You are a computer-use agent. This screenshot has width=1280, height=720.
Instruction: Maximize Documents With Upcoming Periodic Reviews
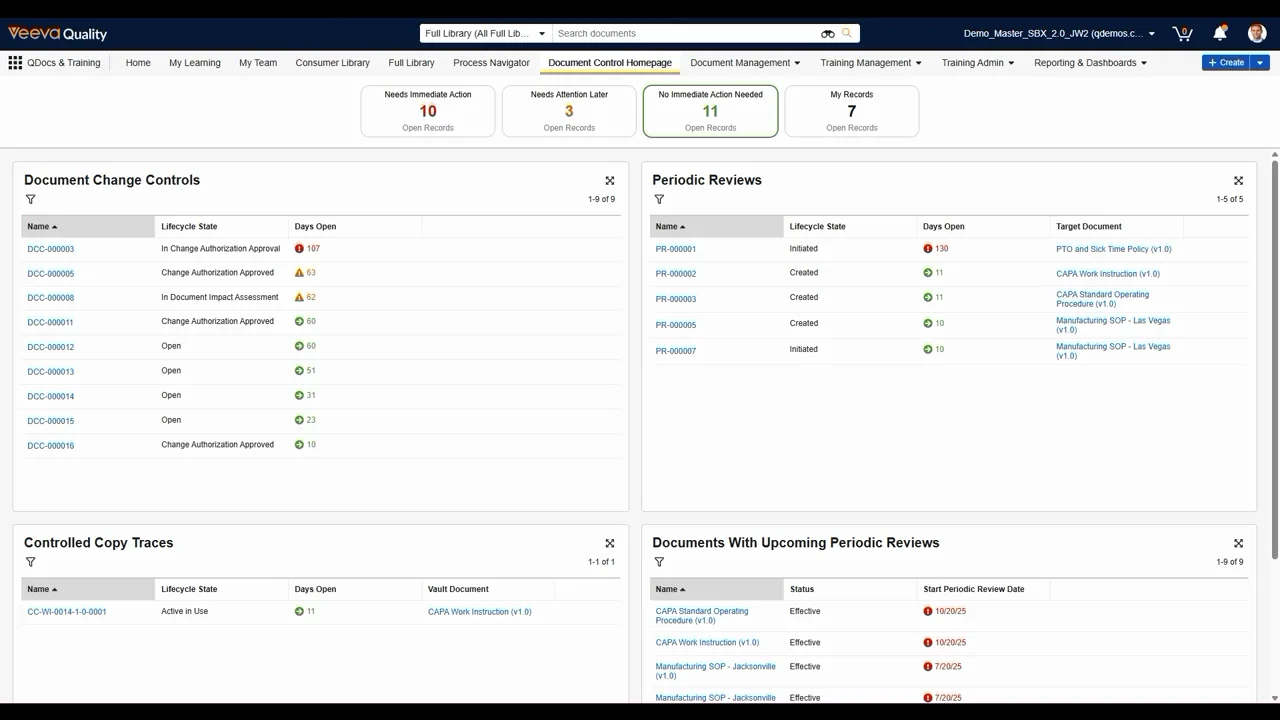[x=1238, y=544]
